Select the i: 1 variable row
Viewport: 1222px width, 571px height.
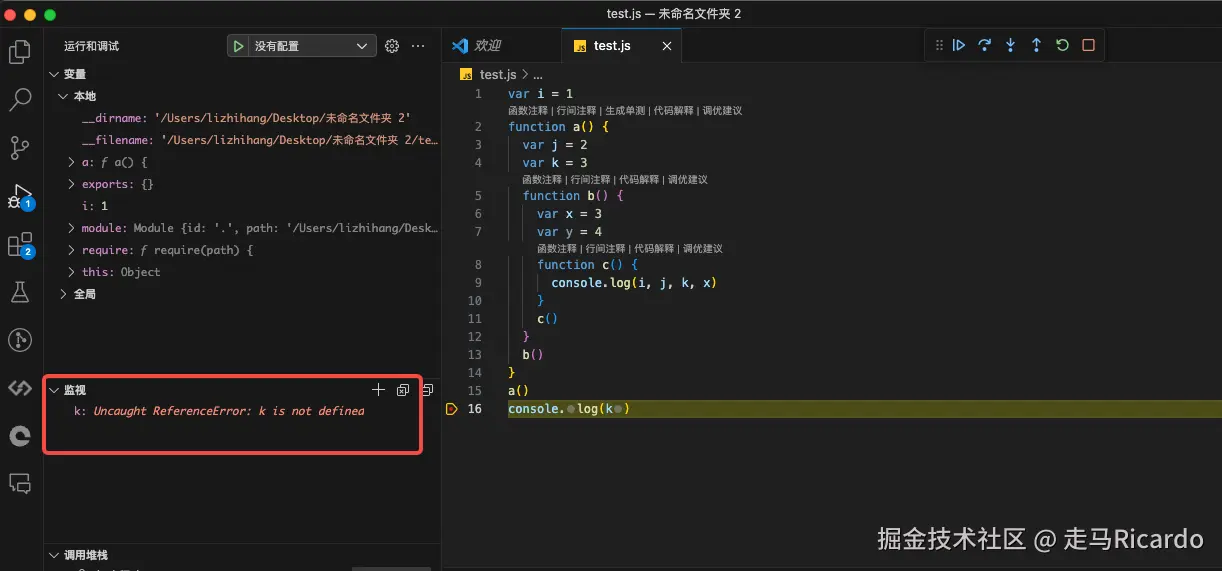point(242,206)
